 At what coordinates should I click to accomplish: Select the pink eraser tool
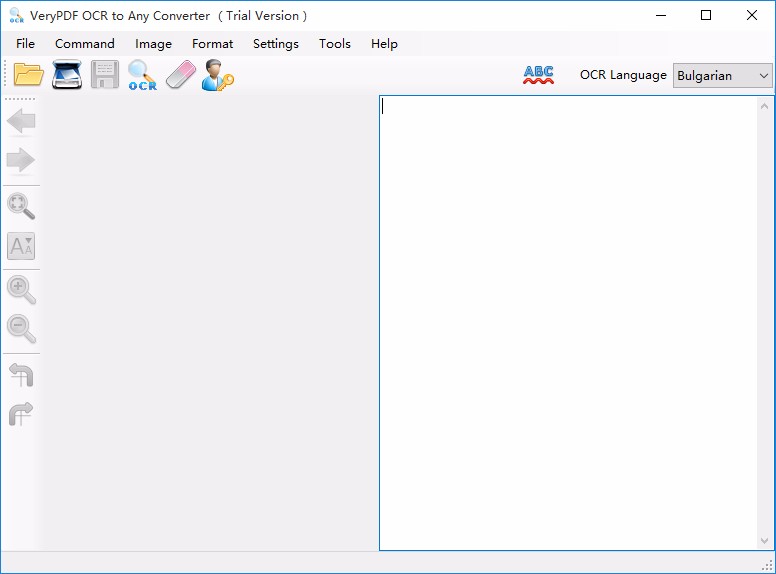click(181, 75)
